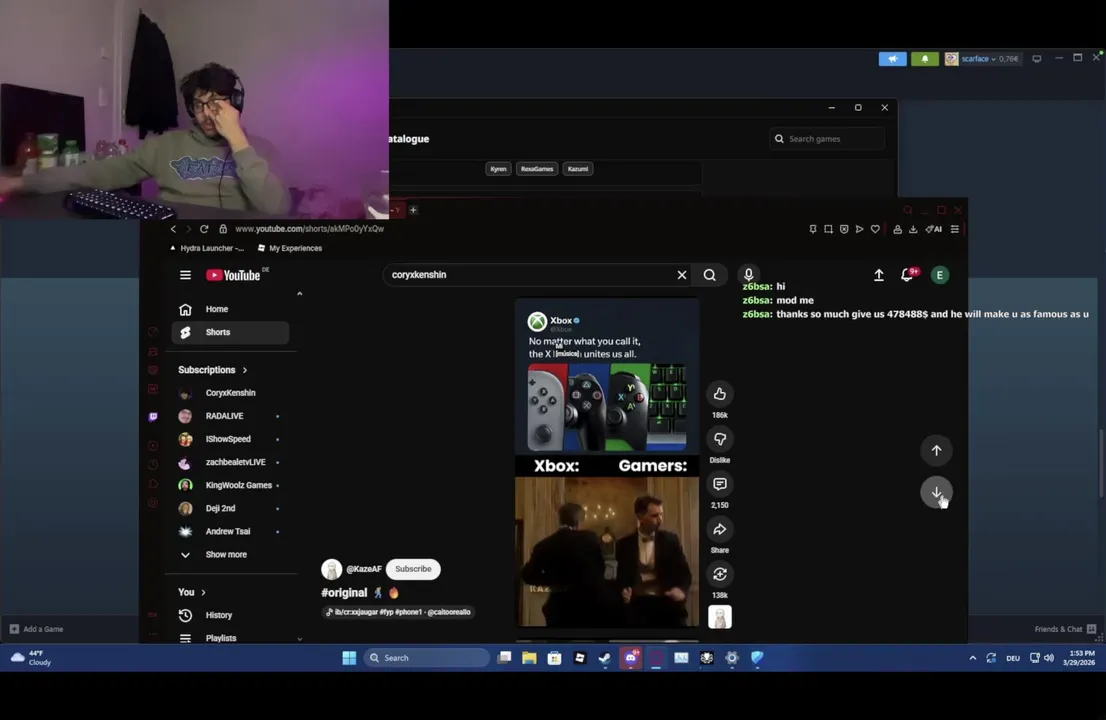Viewport: 1106px width, 720px height.
Task: Open the browser AI assistant
Action: pos(934,229)
